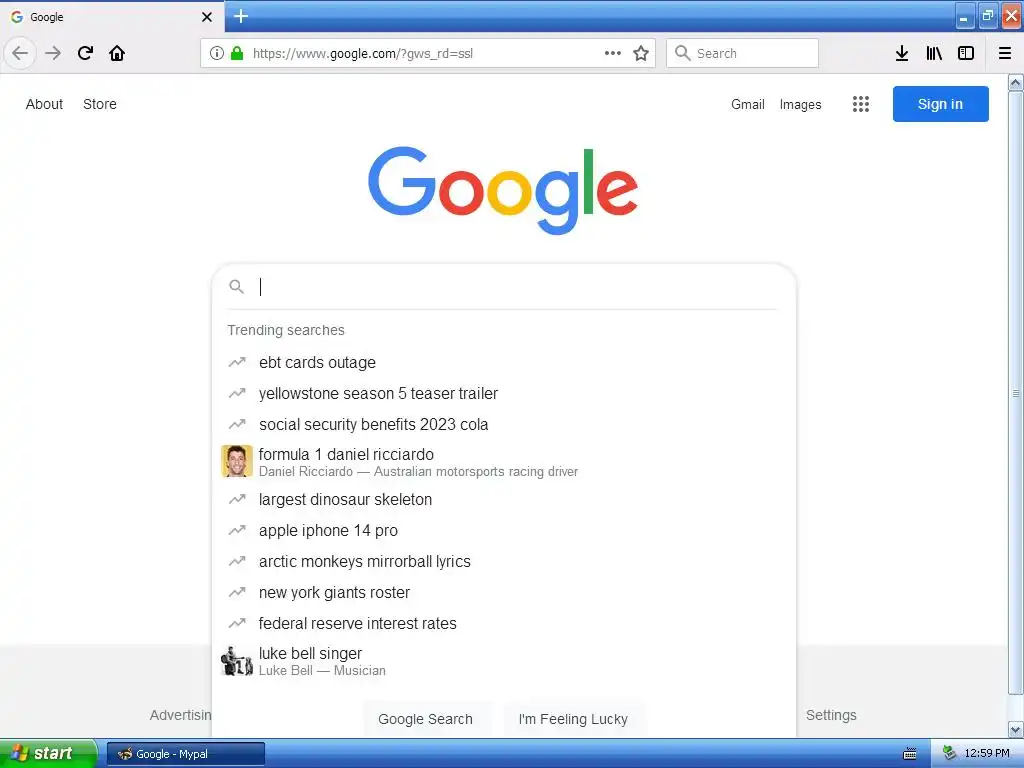Click trending arrow beside new york giants roster
This screenshot has width=1024, height=768.
(x=236, y=592)
